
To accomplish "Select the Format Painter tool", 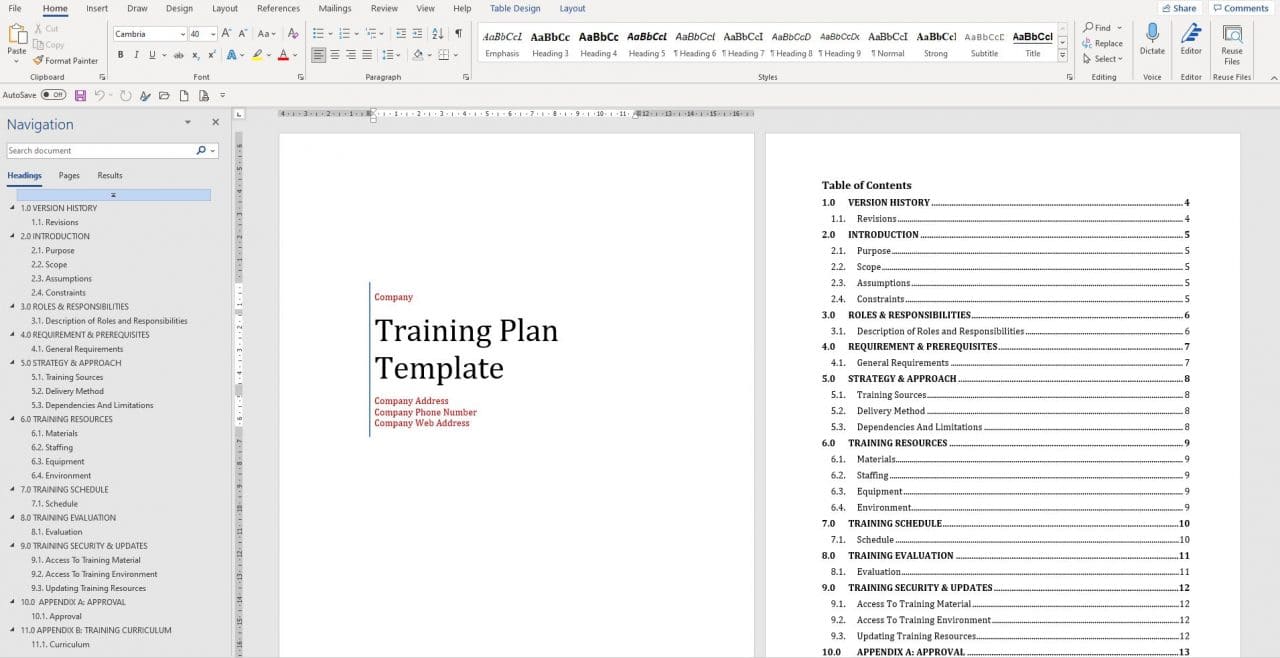I will [66, 60].
